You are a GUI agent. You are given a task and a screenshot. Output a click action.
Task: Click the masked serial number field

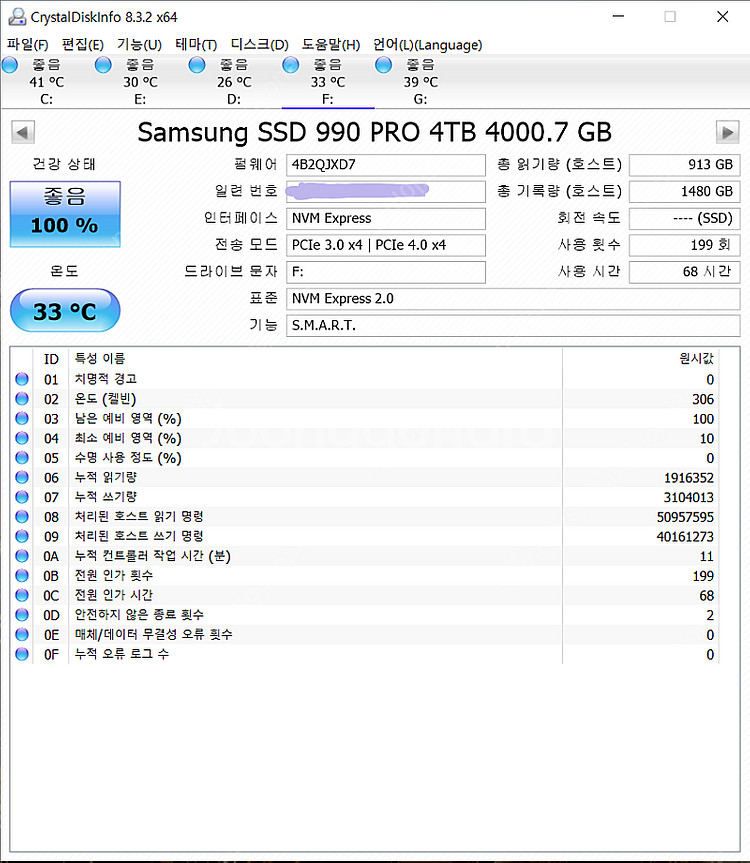[386, 192]
